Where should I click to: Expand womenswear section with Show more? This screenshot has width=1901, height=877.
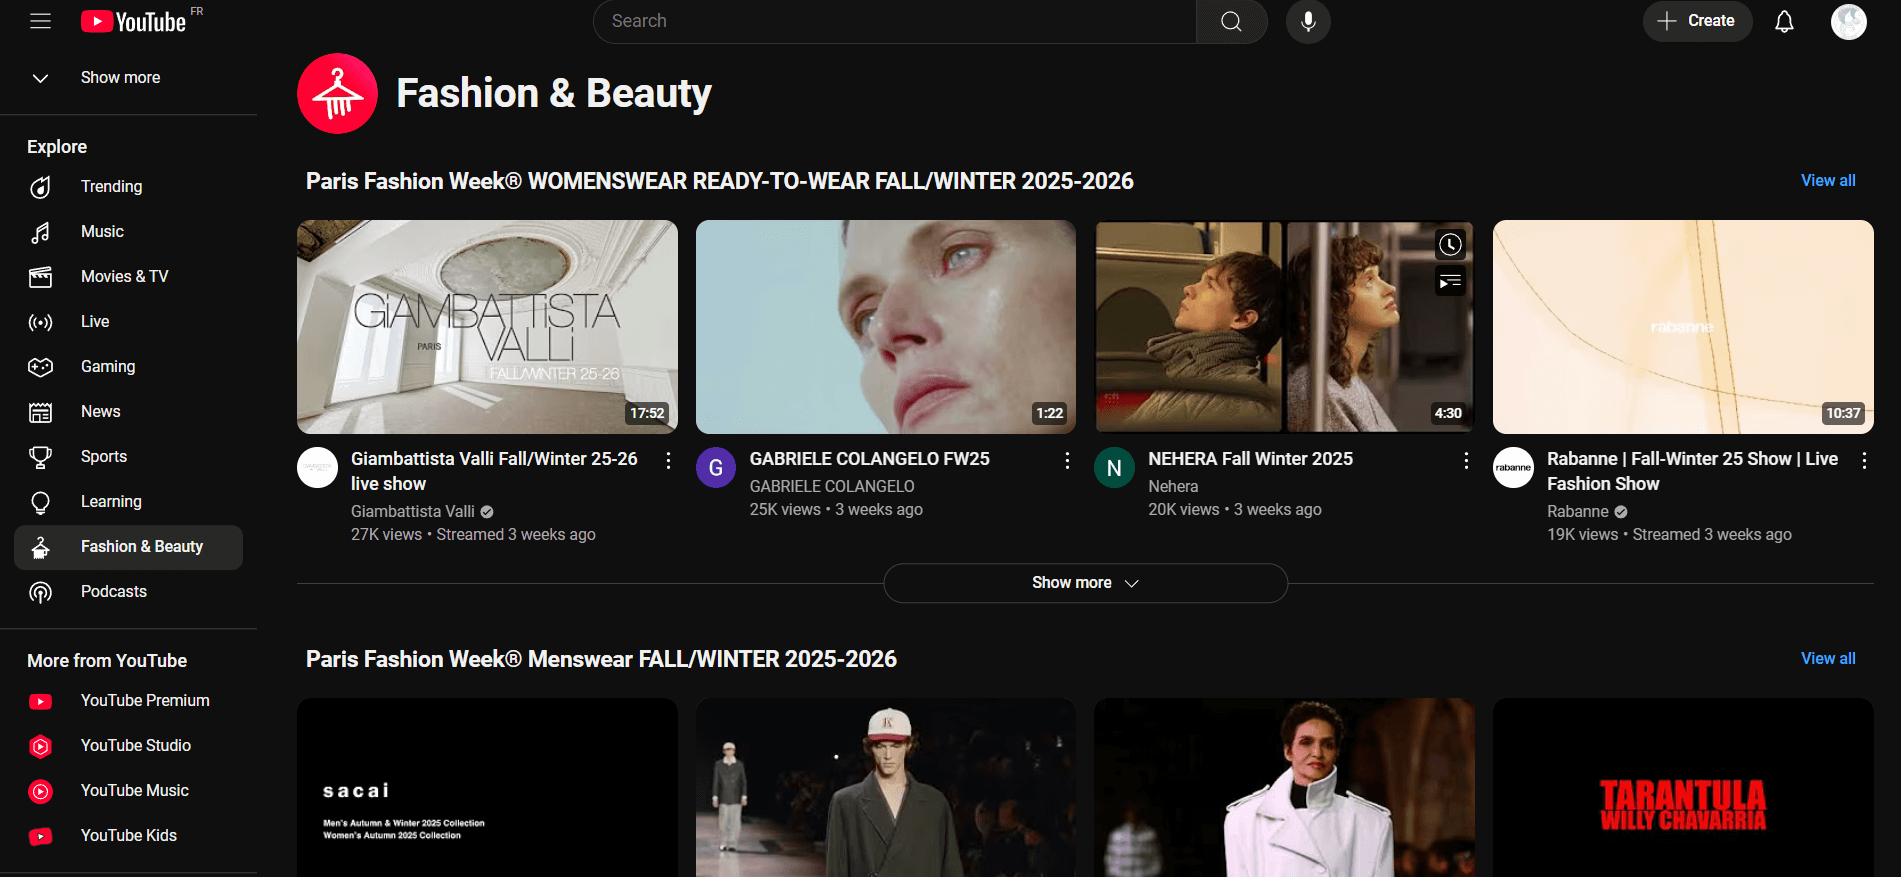1085,583
